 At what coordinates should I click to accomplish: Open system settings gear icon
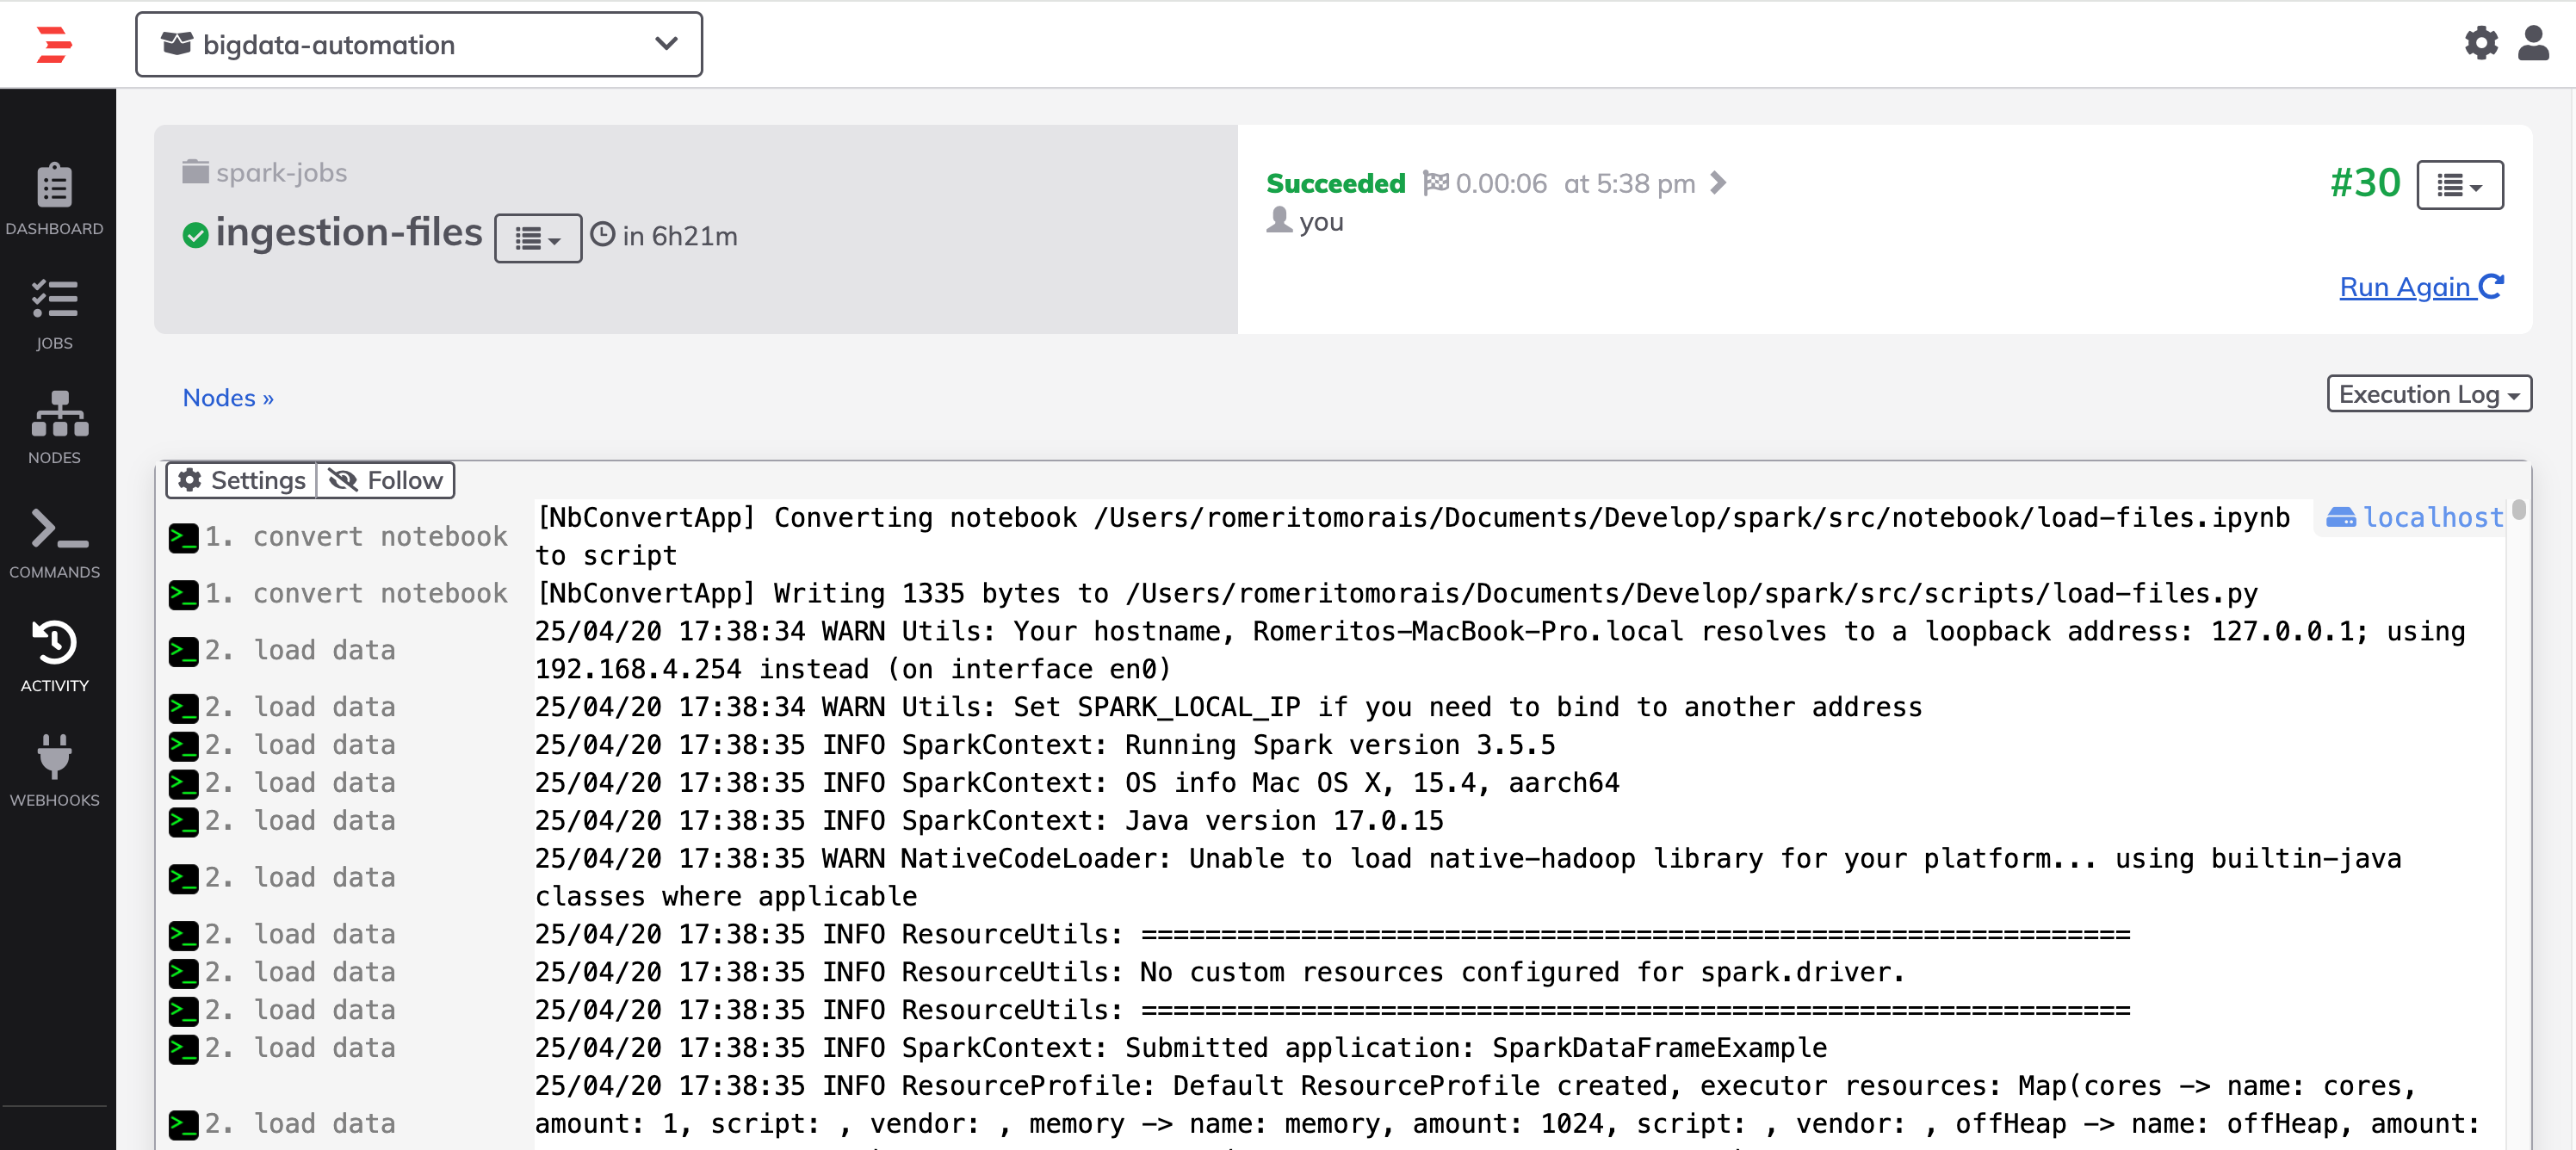(2481, 43)
